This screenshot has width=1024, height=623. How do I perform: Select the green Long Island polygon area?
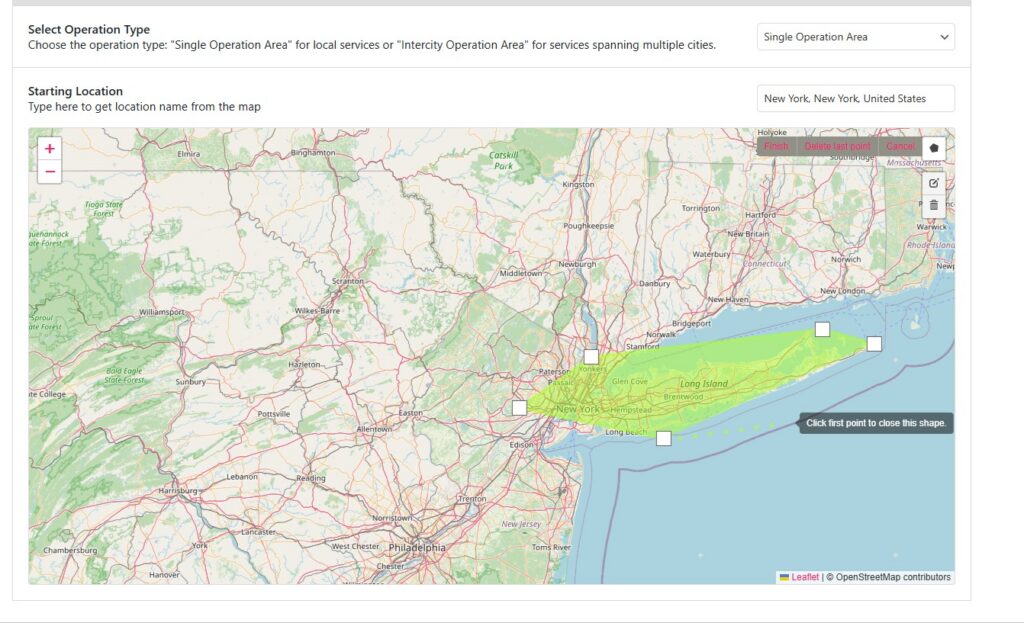tap(700, 385)
